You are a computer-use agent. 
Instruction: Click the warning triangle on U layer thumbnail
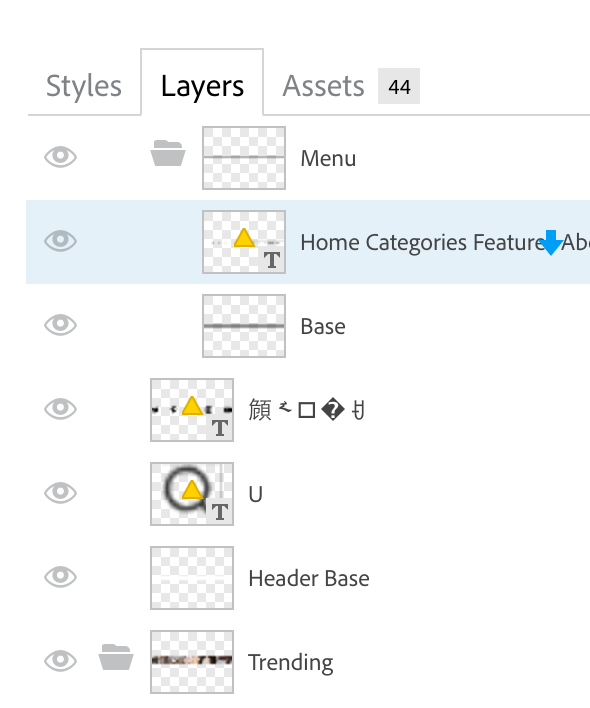pyautogui.click(x=192, y=489)
